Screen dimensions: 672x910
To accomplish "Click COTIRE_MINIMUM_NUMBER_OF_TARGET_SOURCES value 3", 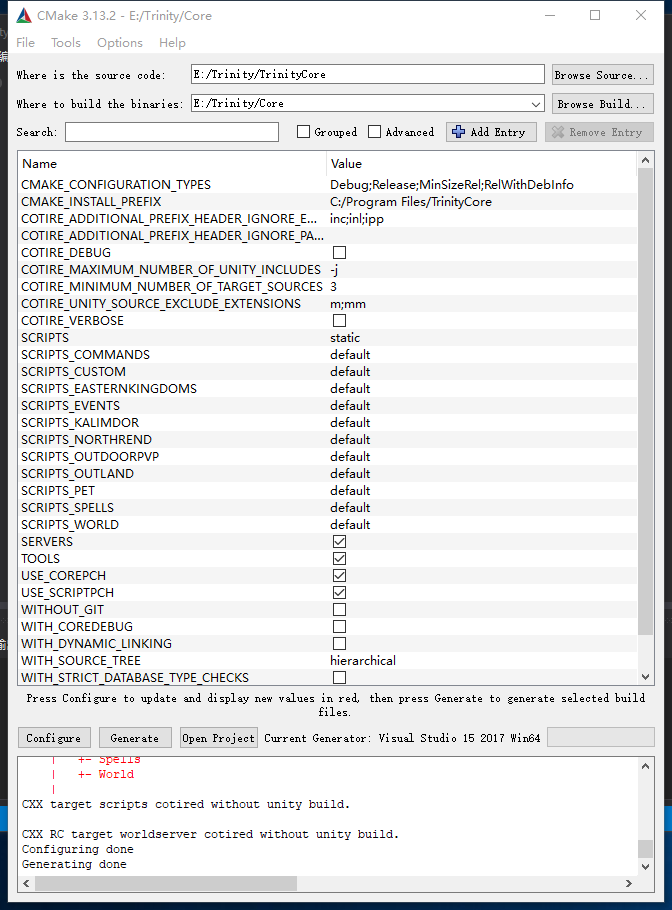I will [334, 287].
